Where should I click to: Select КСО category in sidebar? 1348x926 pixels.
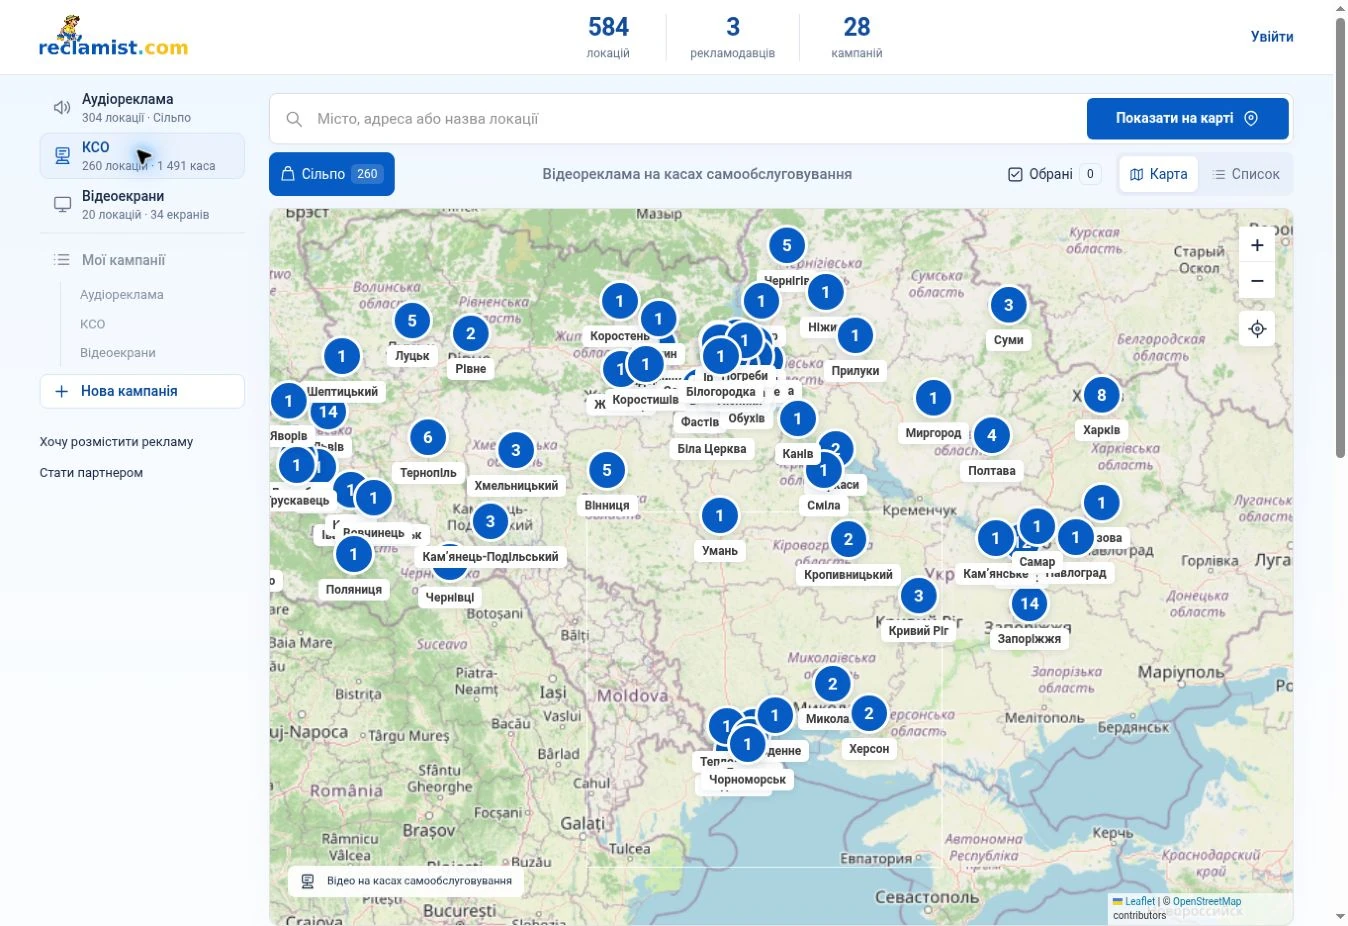coord(142,156)
